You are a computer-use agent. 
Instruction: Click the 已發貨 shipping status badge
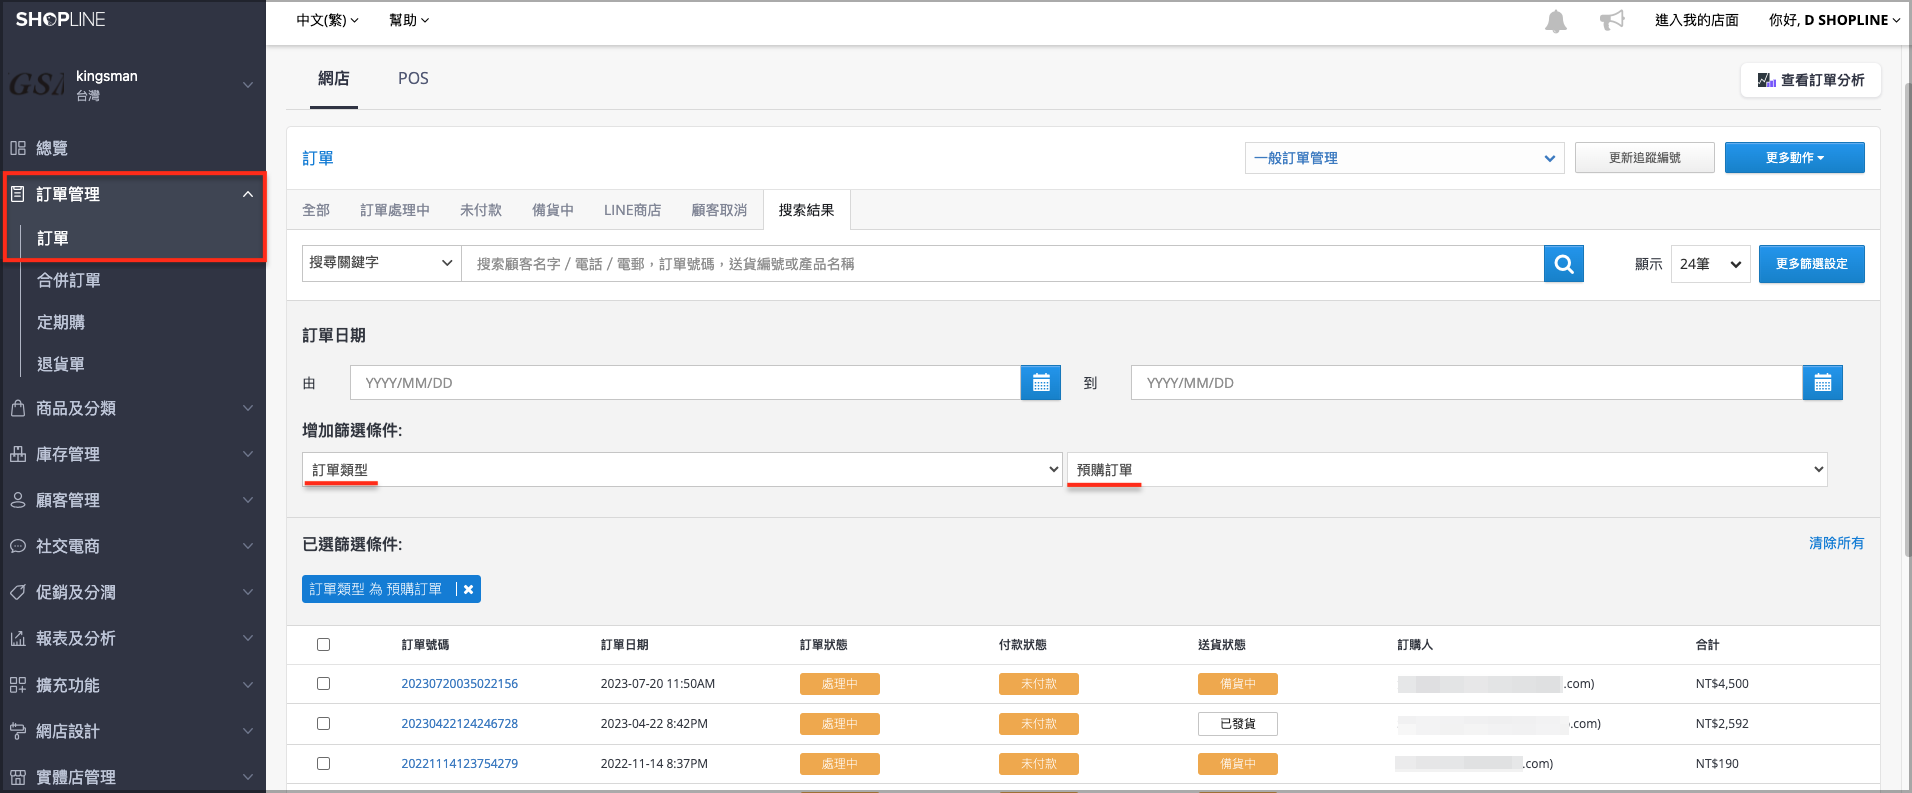pyautogui.click(x=1237, y=724)
